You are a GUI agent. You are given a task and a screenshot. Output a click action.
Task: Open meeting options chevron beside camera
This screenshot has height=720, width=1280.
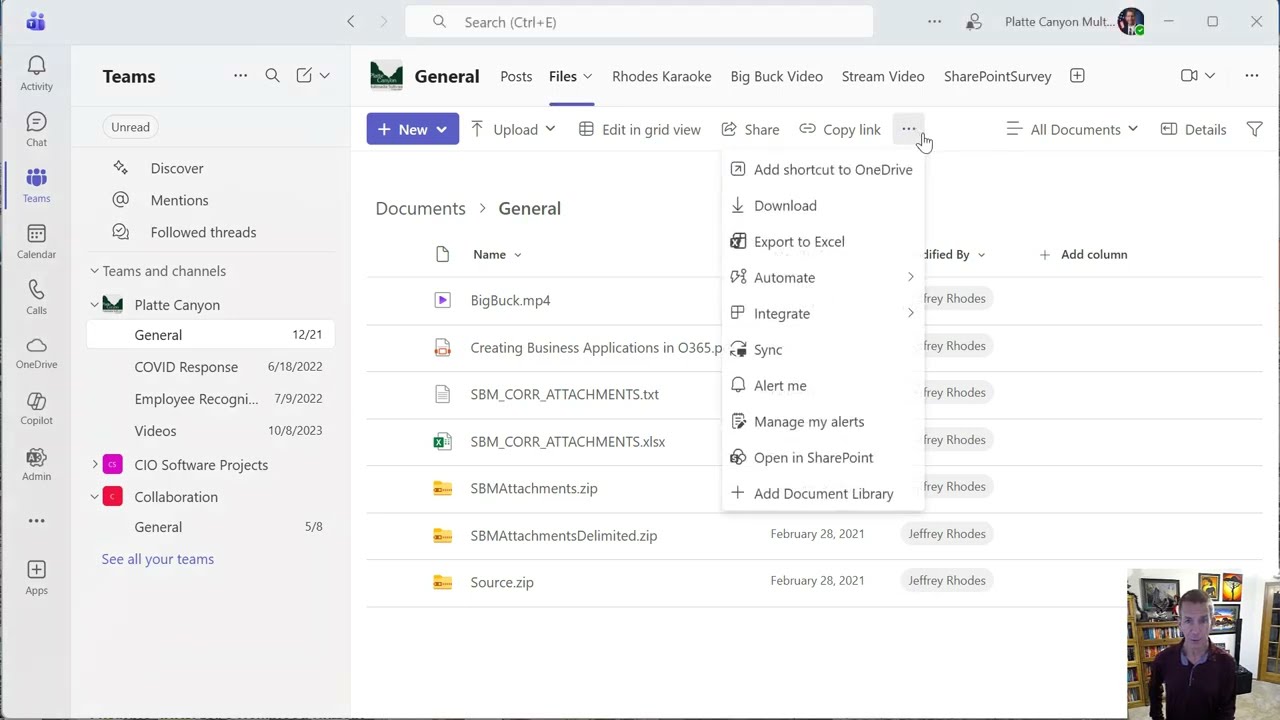pyautogui.click(x=1210, y=76)
